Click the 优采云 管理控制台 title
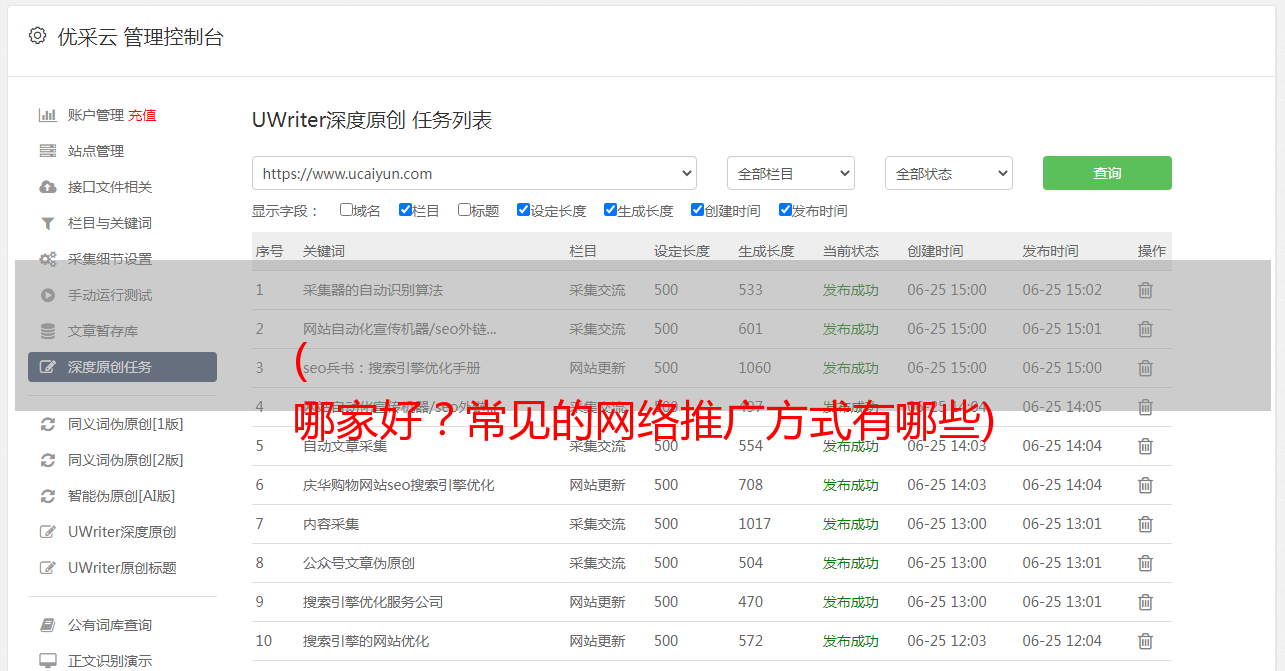 pyautogui.click(x=140, y=37)
